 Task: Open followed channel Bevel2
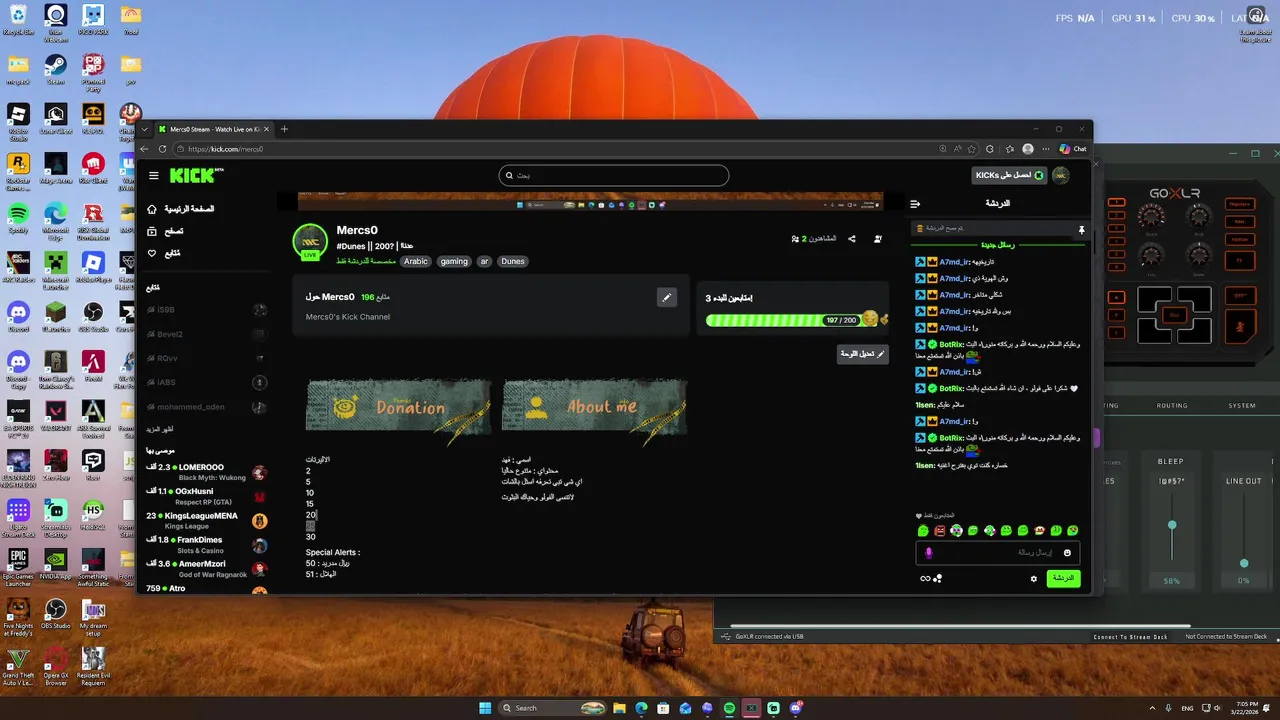(x=207, y=334)
